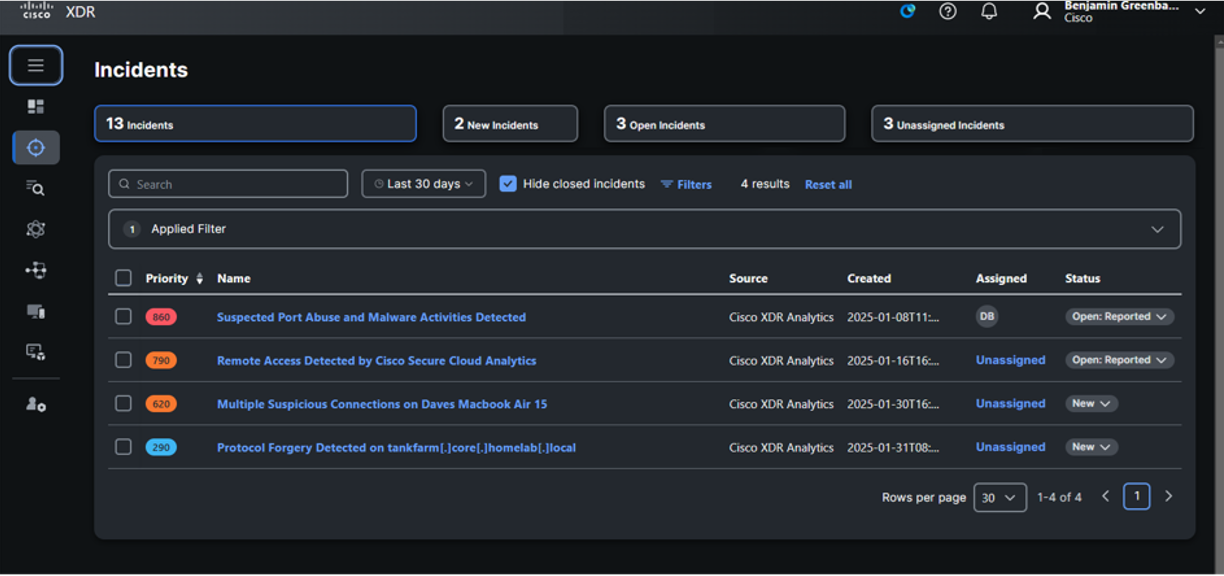Image resolution: width=1224 pixels, height=576 pixels.
Task: Select the Incidents crosshair icon in sidebar
Action: [36, 147]
